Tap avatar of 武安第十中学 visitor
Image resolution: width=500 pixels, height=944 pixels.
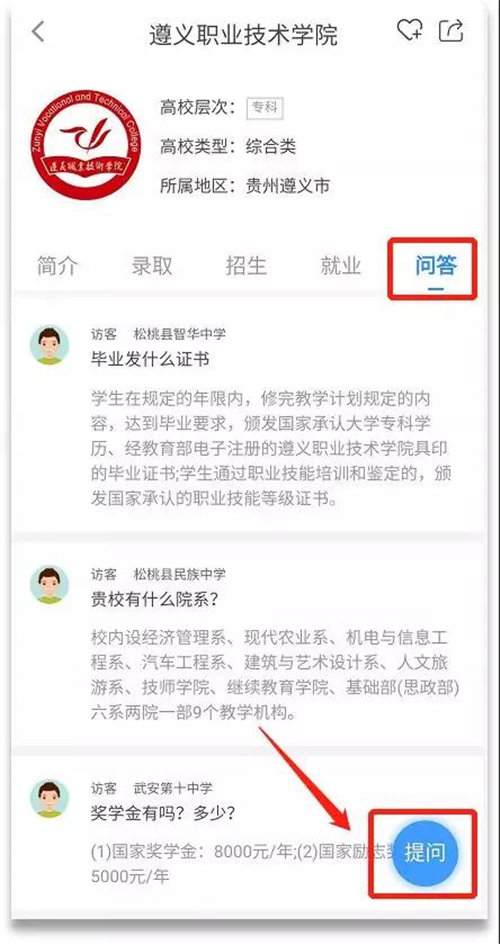pos(49,798)
